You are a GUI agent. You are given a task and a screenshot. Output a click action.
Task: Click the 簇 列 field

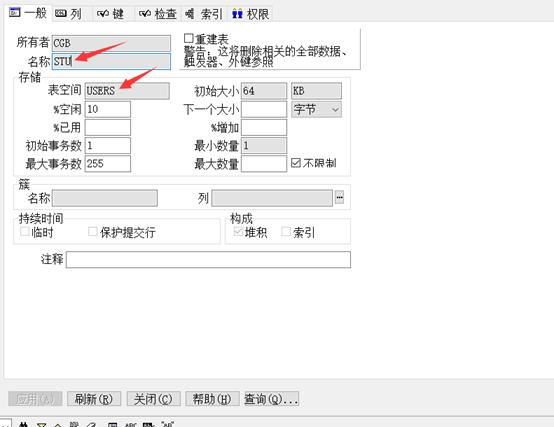coord(272,198)
